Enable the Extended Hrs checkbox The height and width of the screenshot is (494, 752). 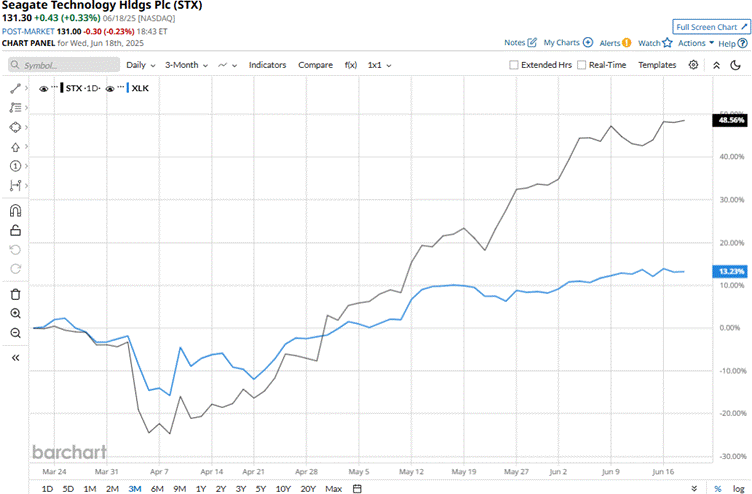[x=514, y=65]
